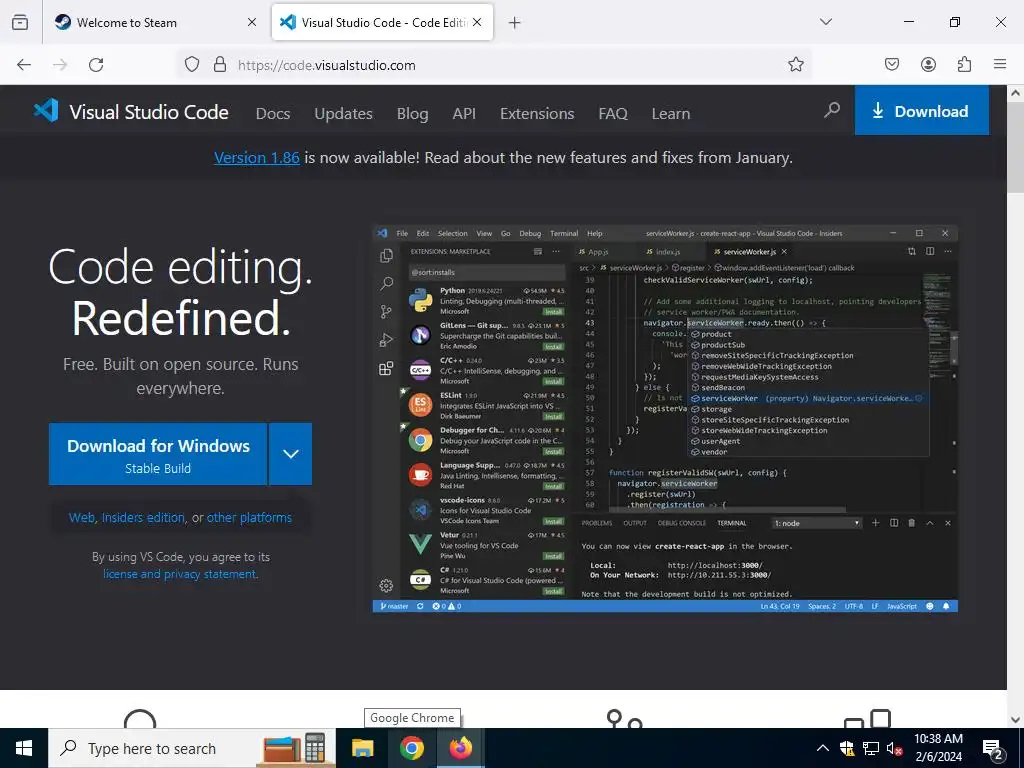This screenshot has width=1024, height=768.
Task: Open the Firefox application hamburger menu
Action: click(x=1000, y=64)
